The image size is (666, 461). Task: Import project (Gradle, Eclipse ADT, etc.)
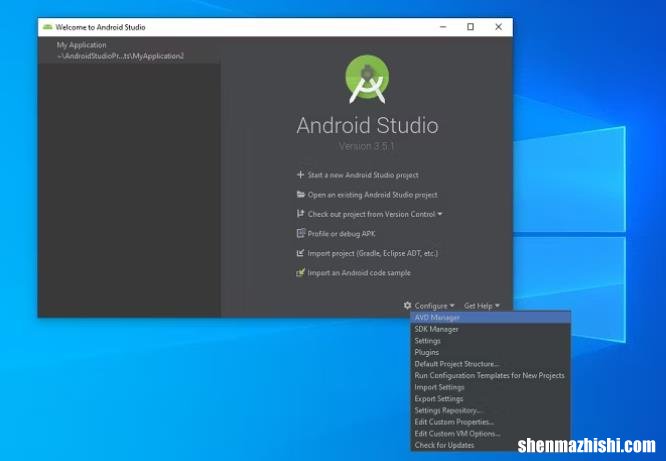tap(373, 253)
